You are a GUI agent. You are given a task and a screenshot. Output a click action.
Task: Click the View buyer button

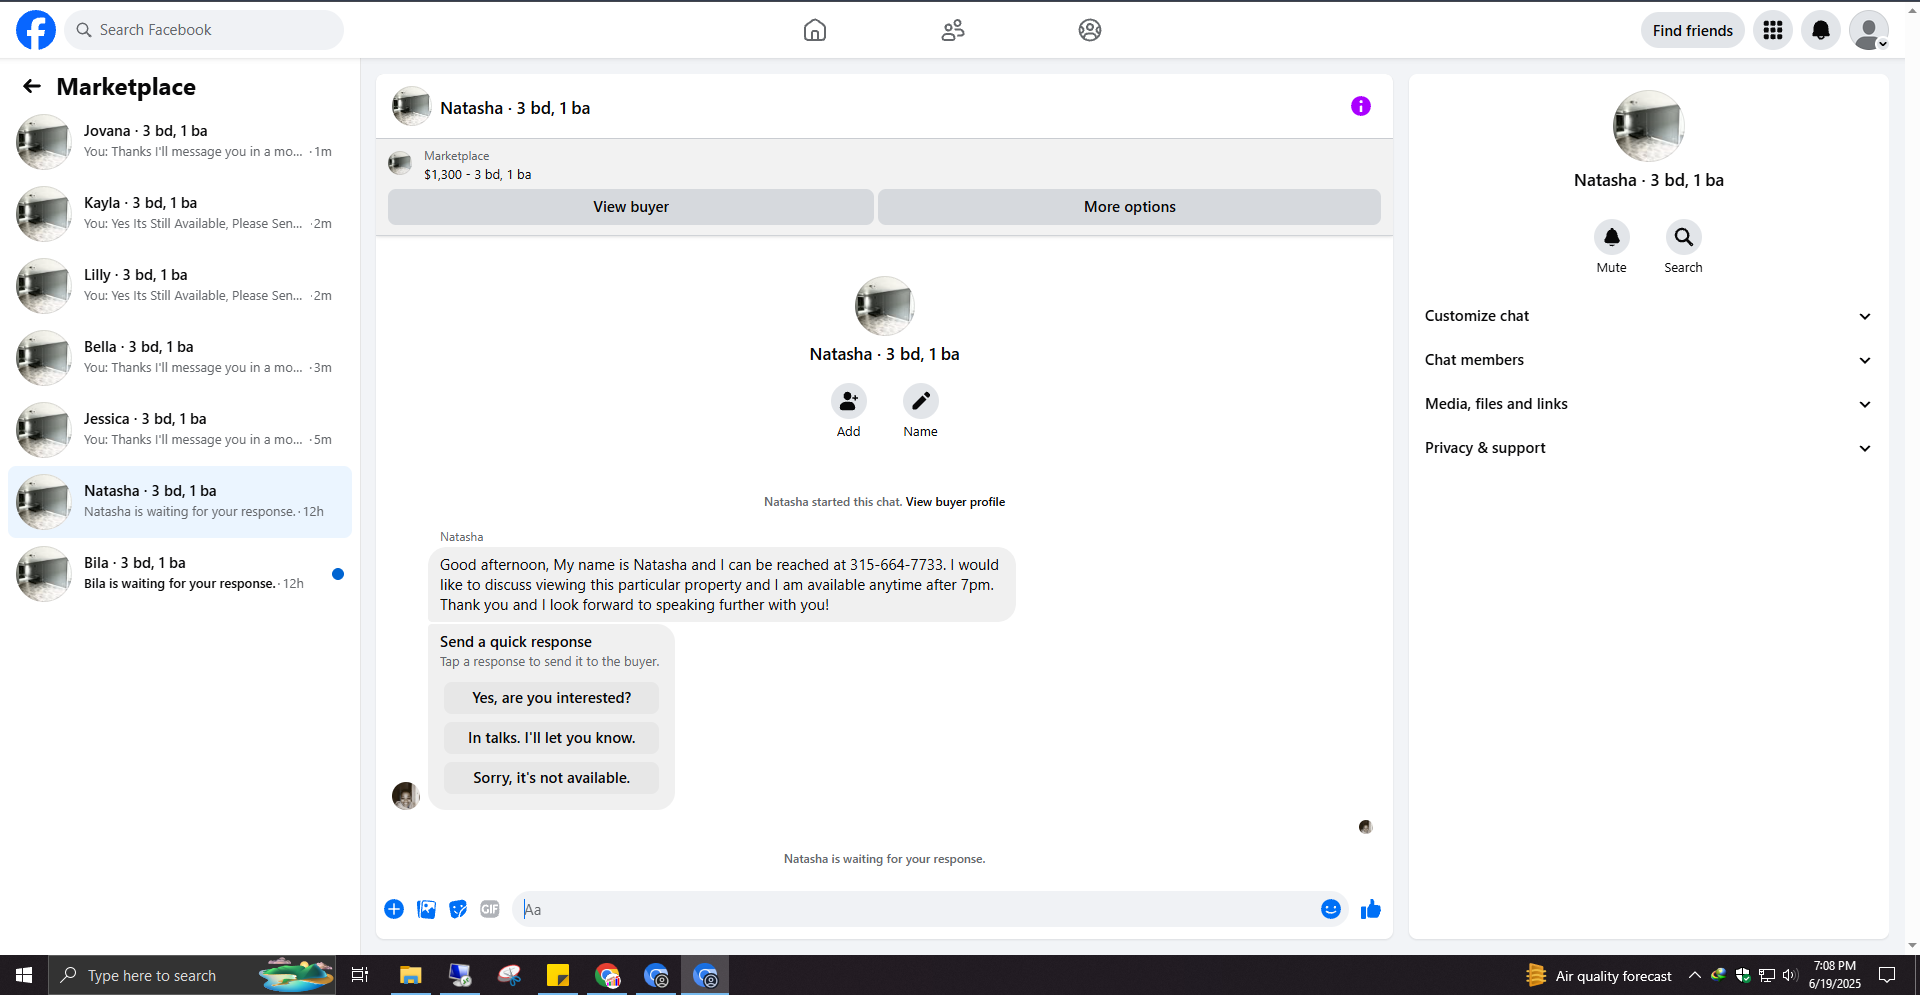pos(631,207)
